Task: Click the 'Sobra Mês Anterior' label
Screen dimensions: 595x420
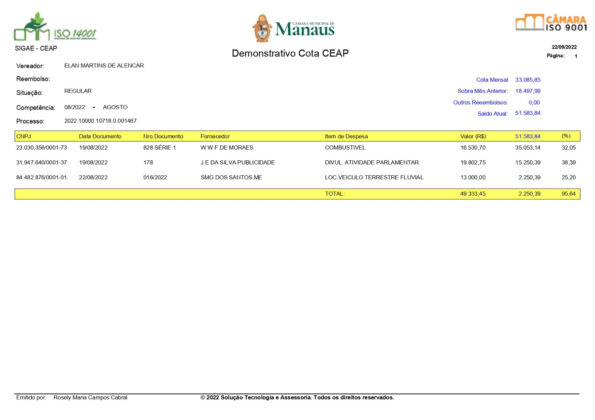Action: click(482, 91)
